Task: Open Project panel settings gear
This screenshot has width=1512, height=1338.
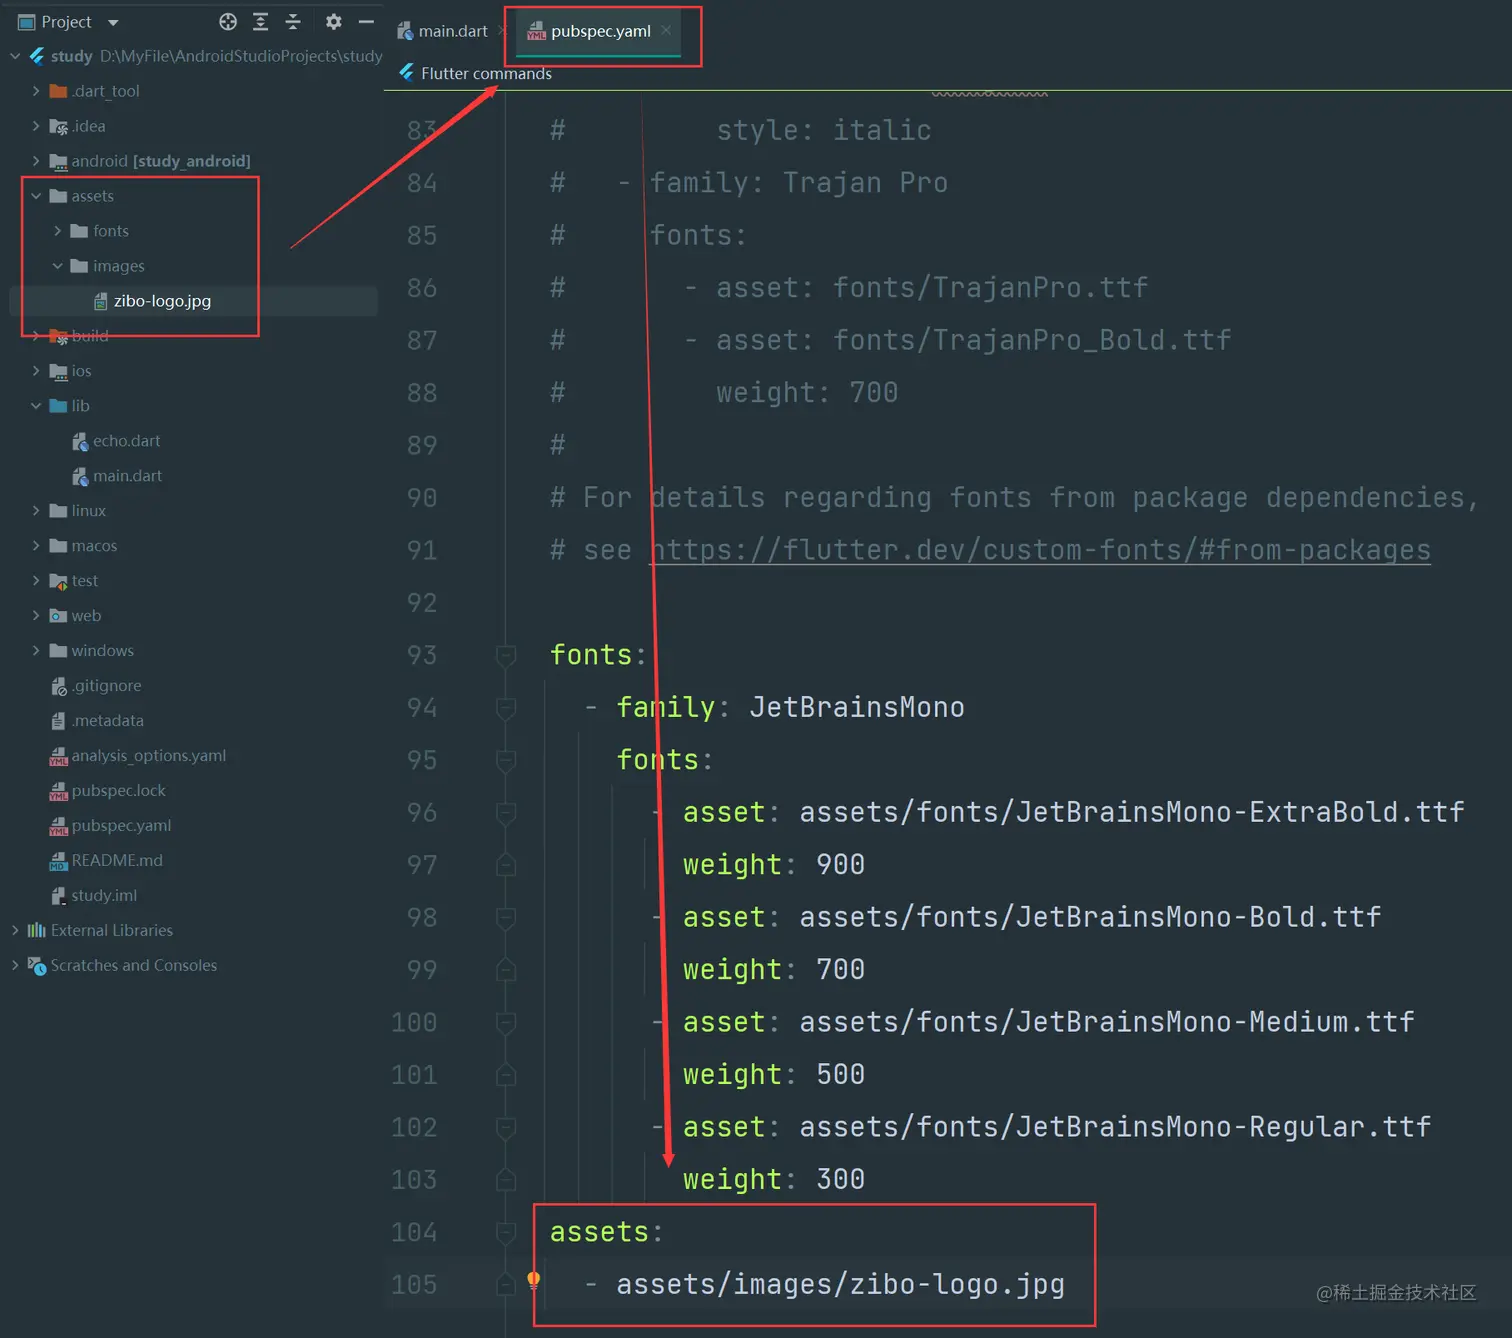Action: point(334,22)
